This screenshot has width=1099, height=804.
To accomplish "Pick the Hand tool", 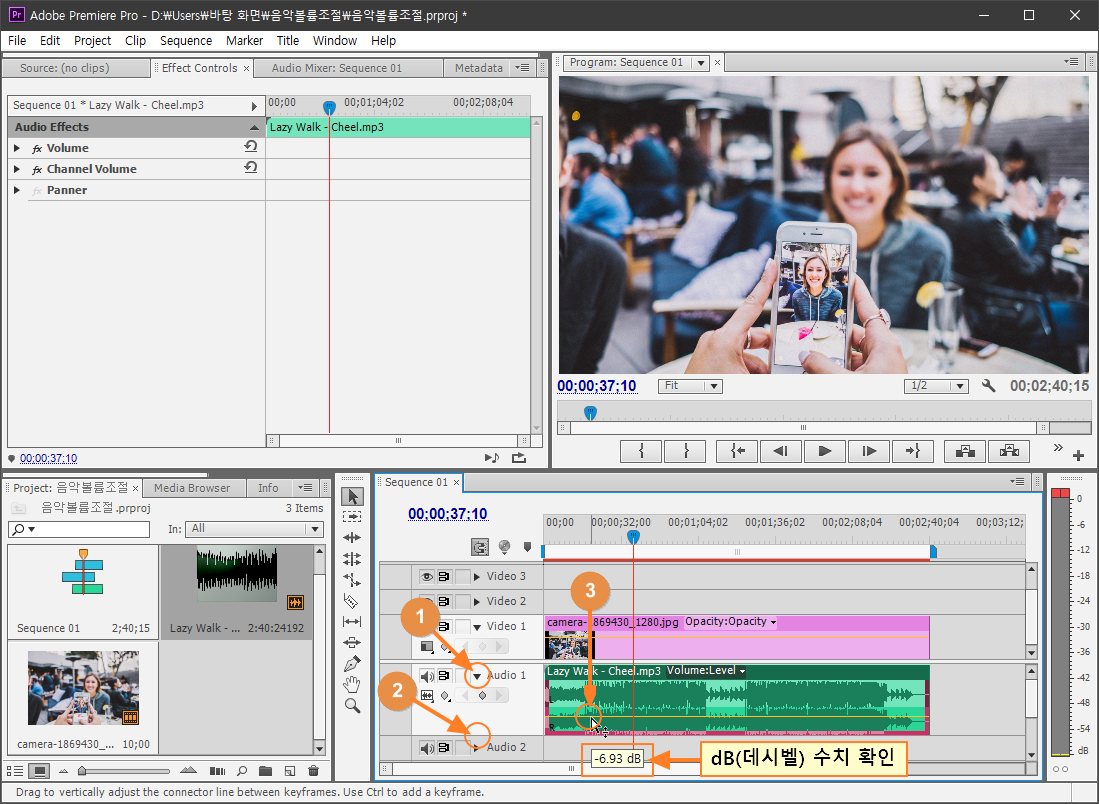I will click(x=351, y=685).
